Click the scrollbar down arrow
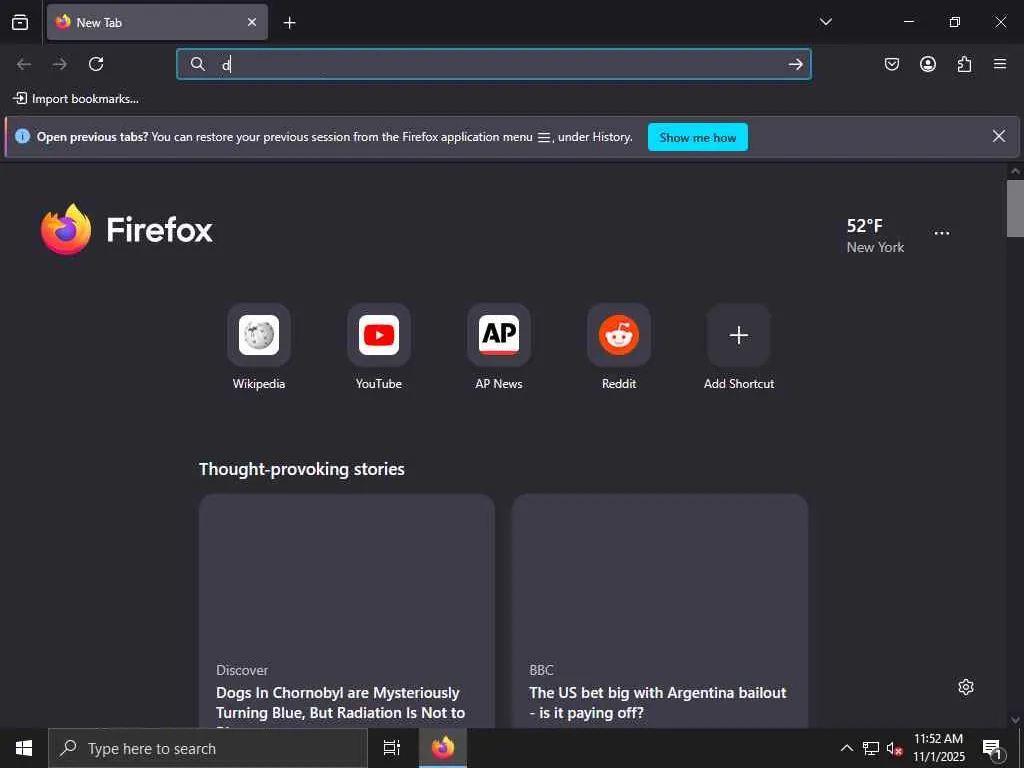Screen dimensions: 1024x768 coord(1015,720)
